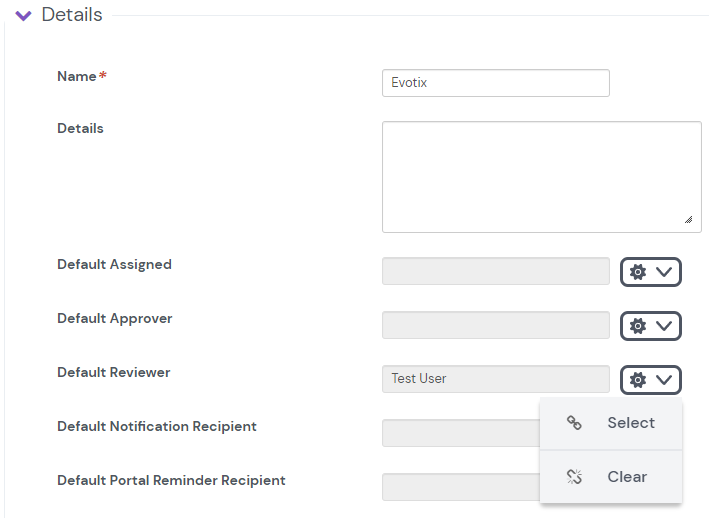Choose Clear from the dropdown menu

[627, 477]
